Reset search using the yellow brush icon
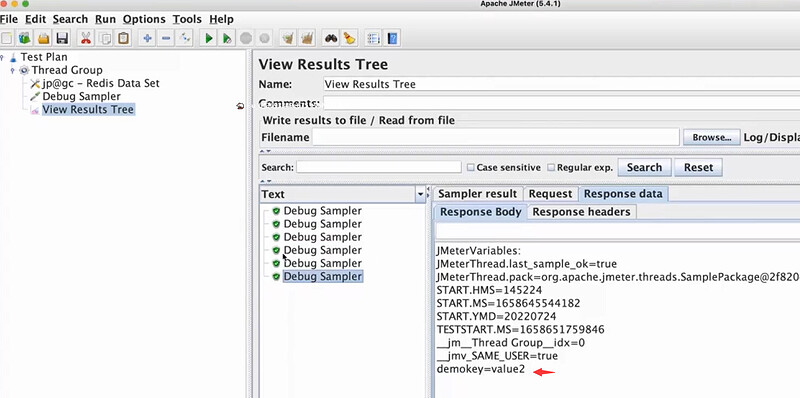 click(x=349, y=38)
